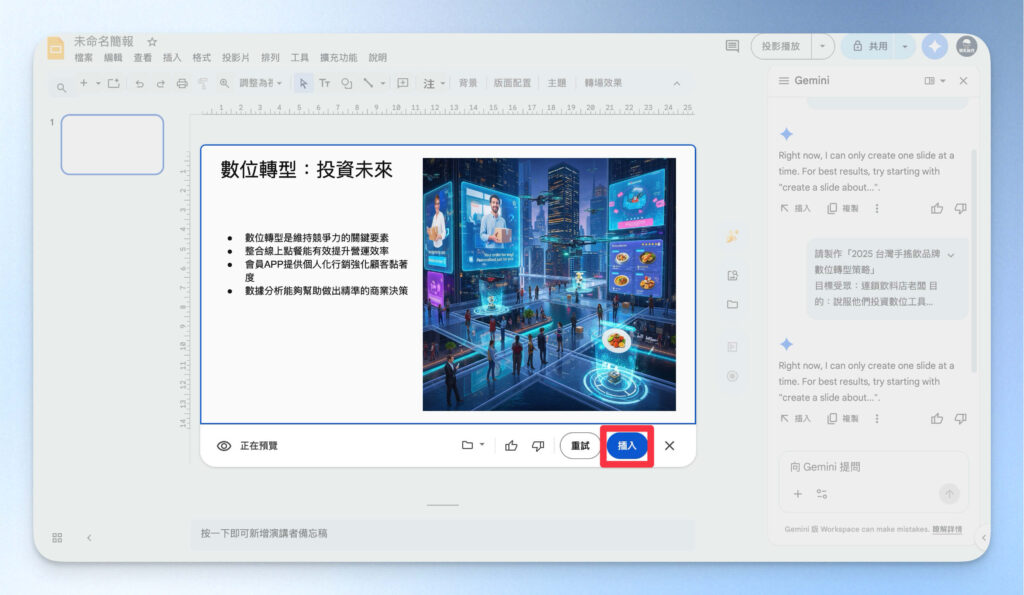1024x595 pixels.
Task: Click the paint format tool
Action: tap(201, 84)
